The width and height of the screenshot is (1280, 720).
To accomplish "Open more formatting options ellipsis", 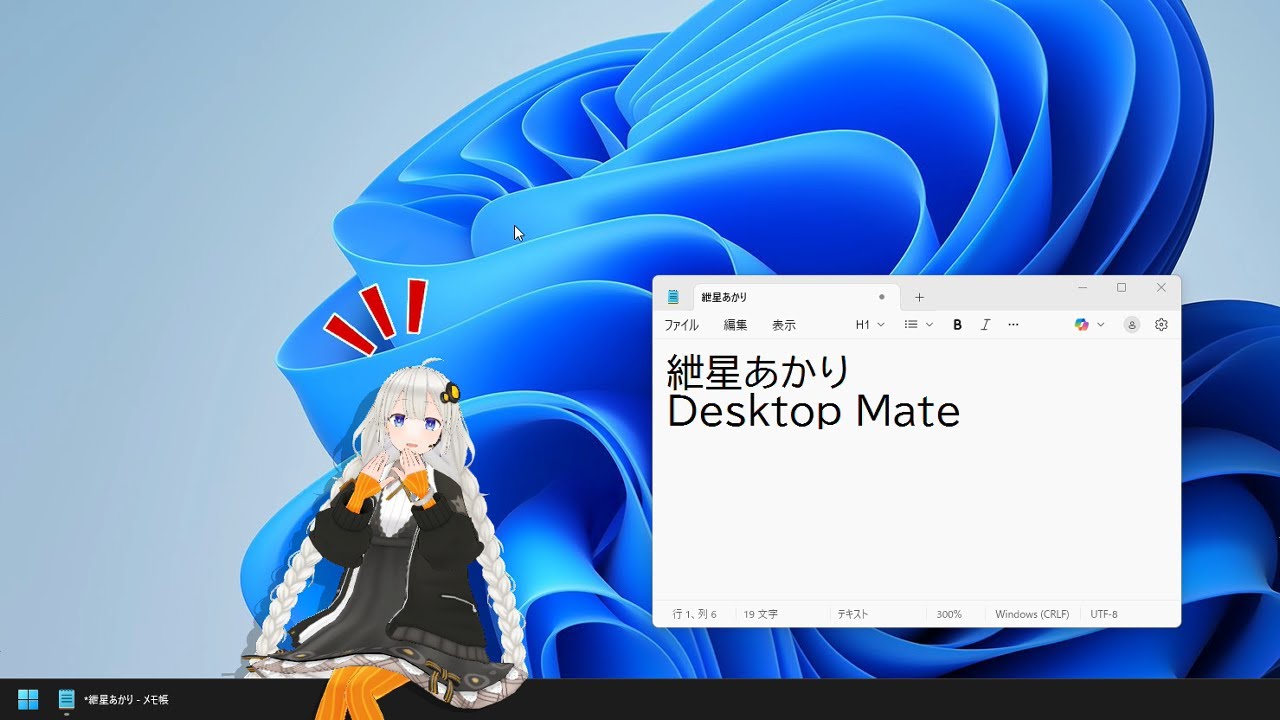I will (x=1013, y=325).
